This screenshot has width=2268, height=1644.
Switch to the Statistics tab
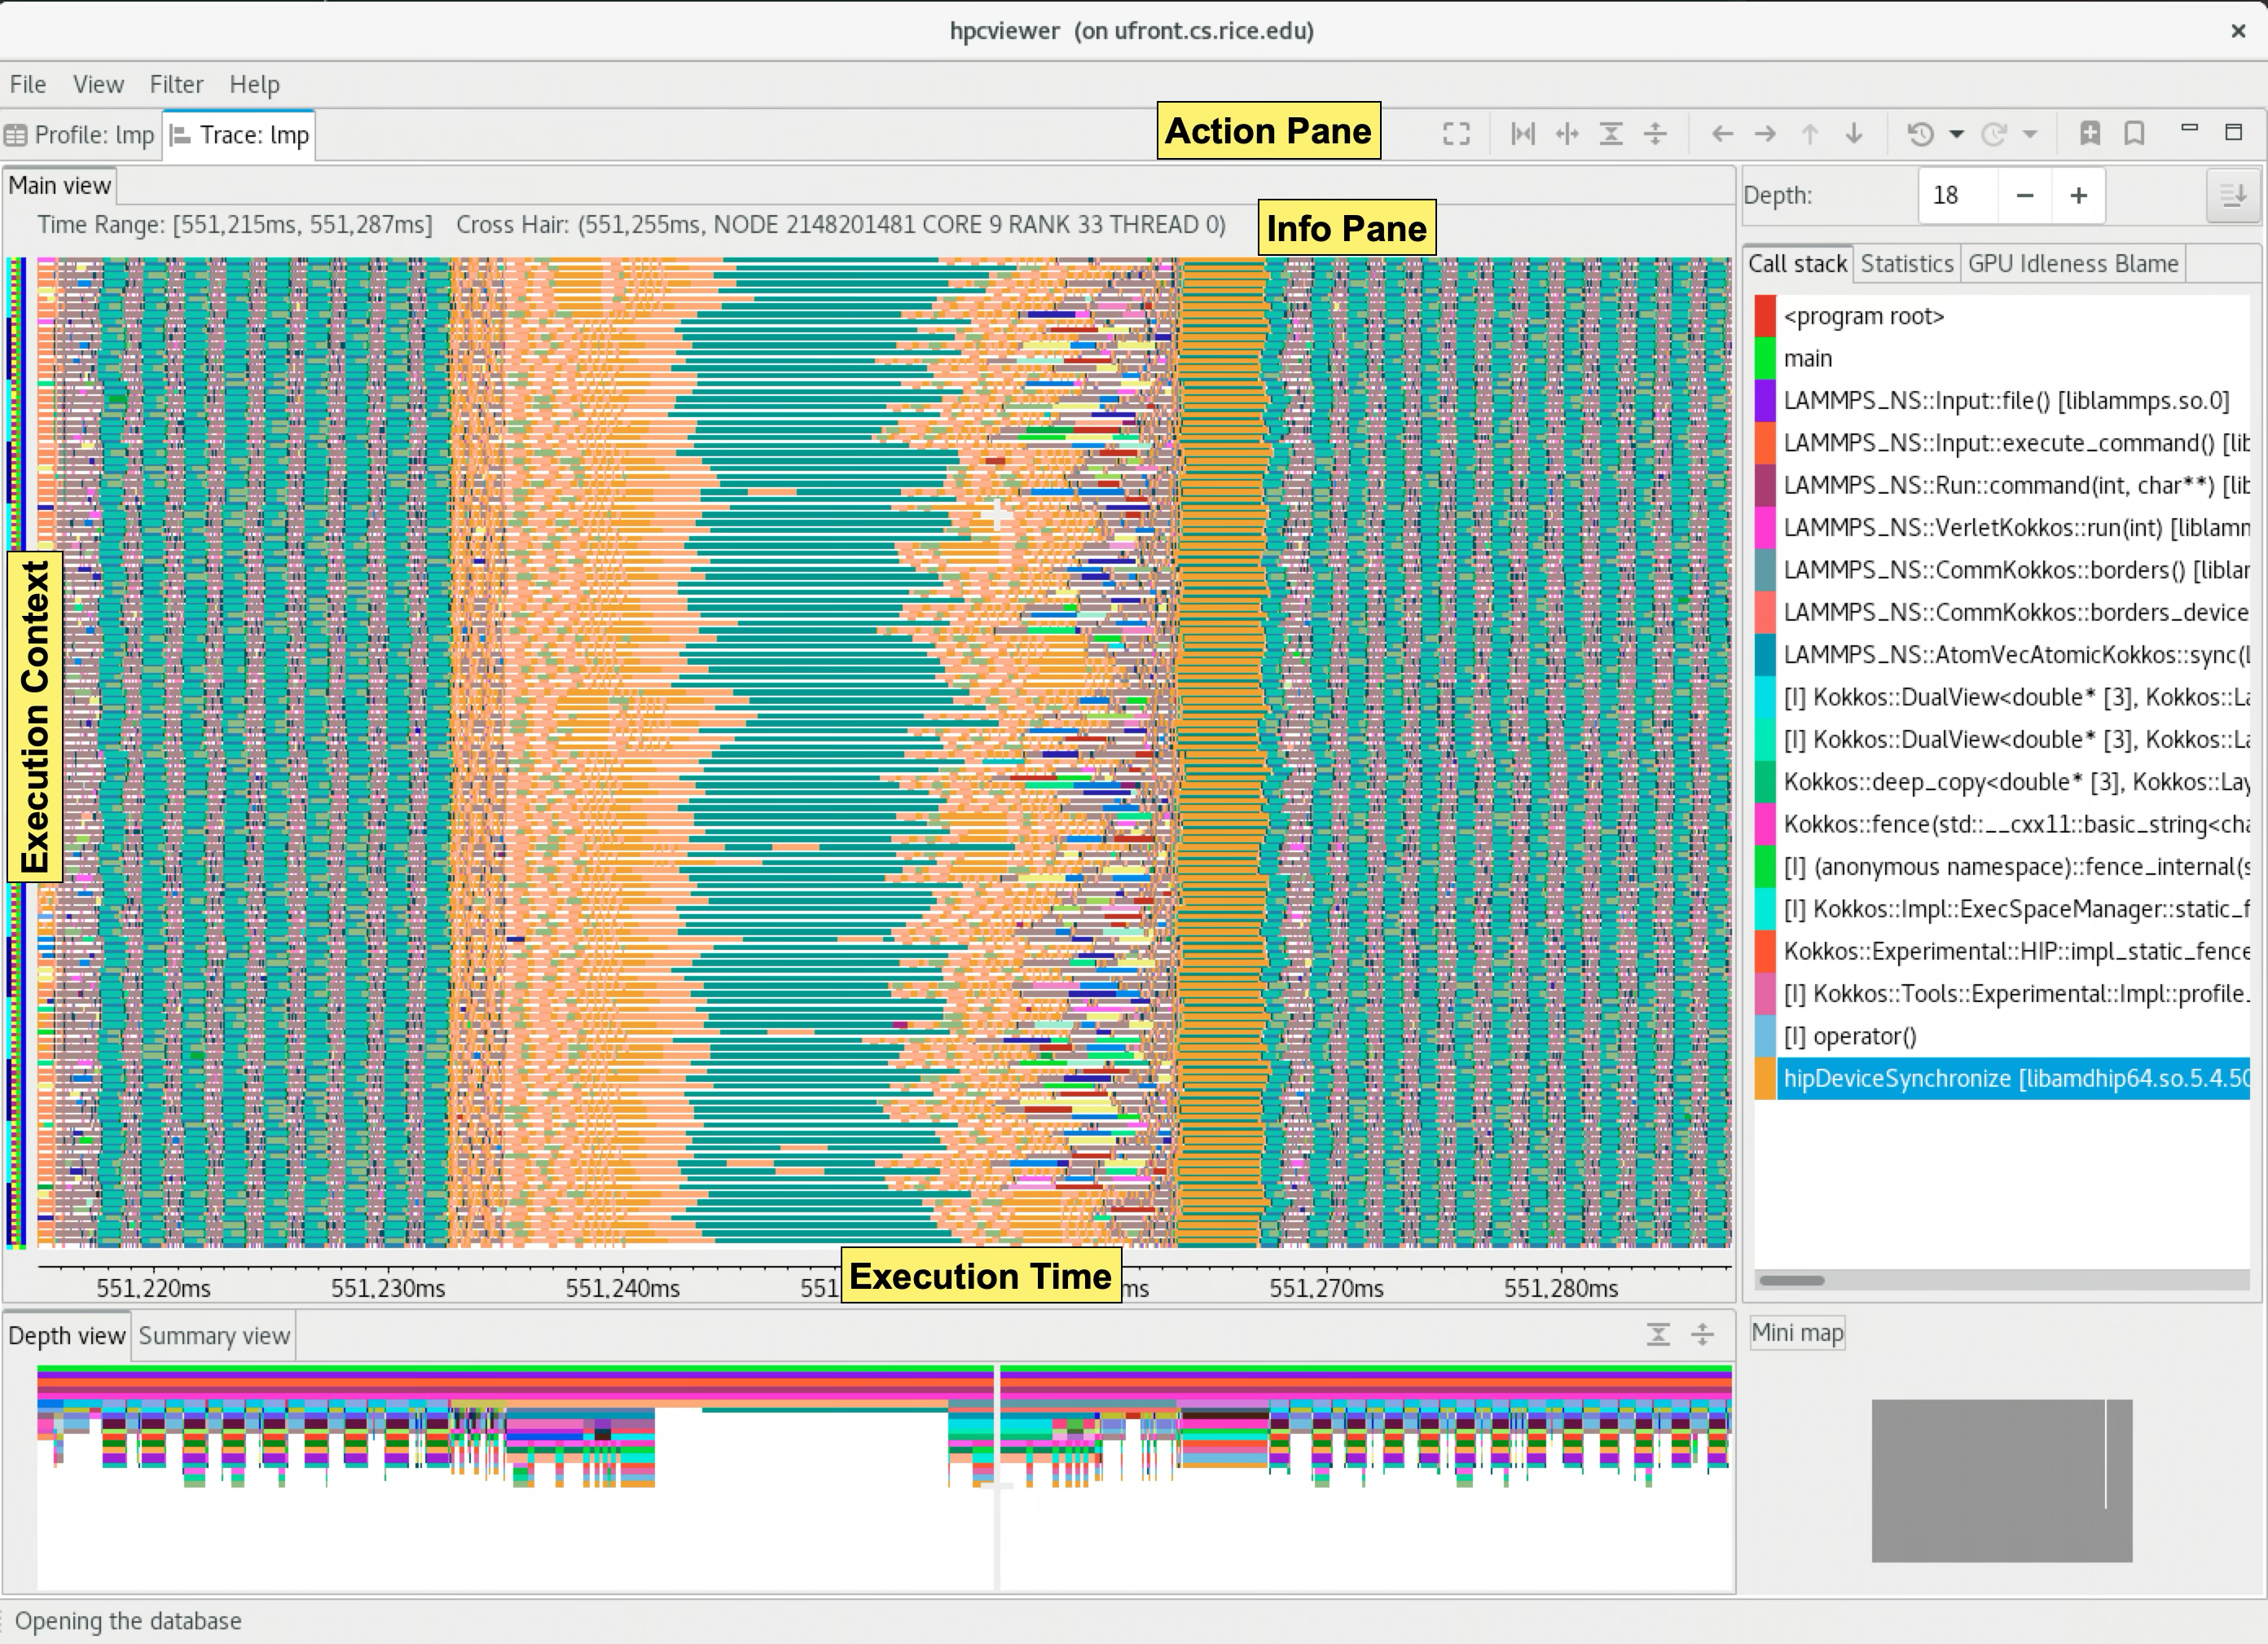1906,263
